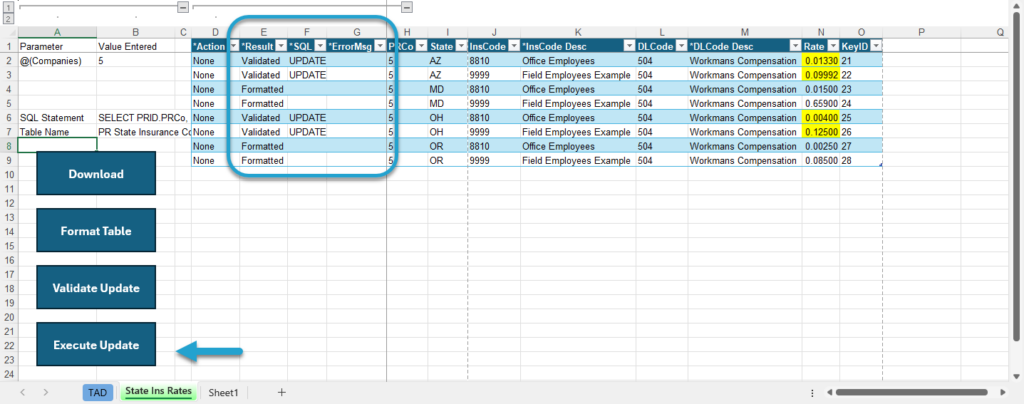Open the *ErrorMsg column filter dropdown
1024x404 pixels.
[x=381, y=46]
